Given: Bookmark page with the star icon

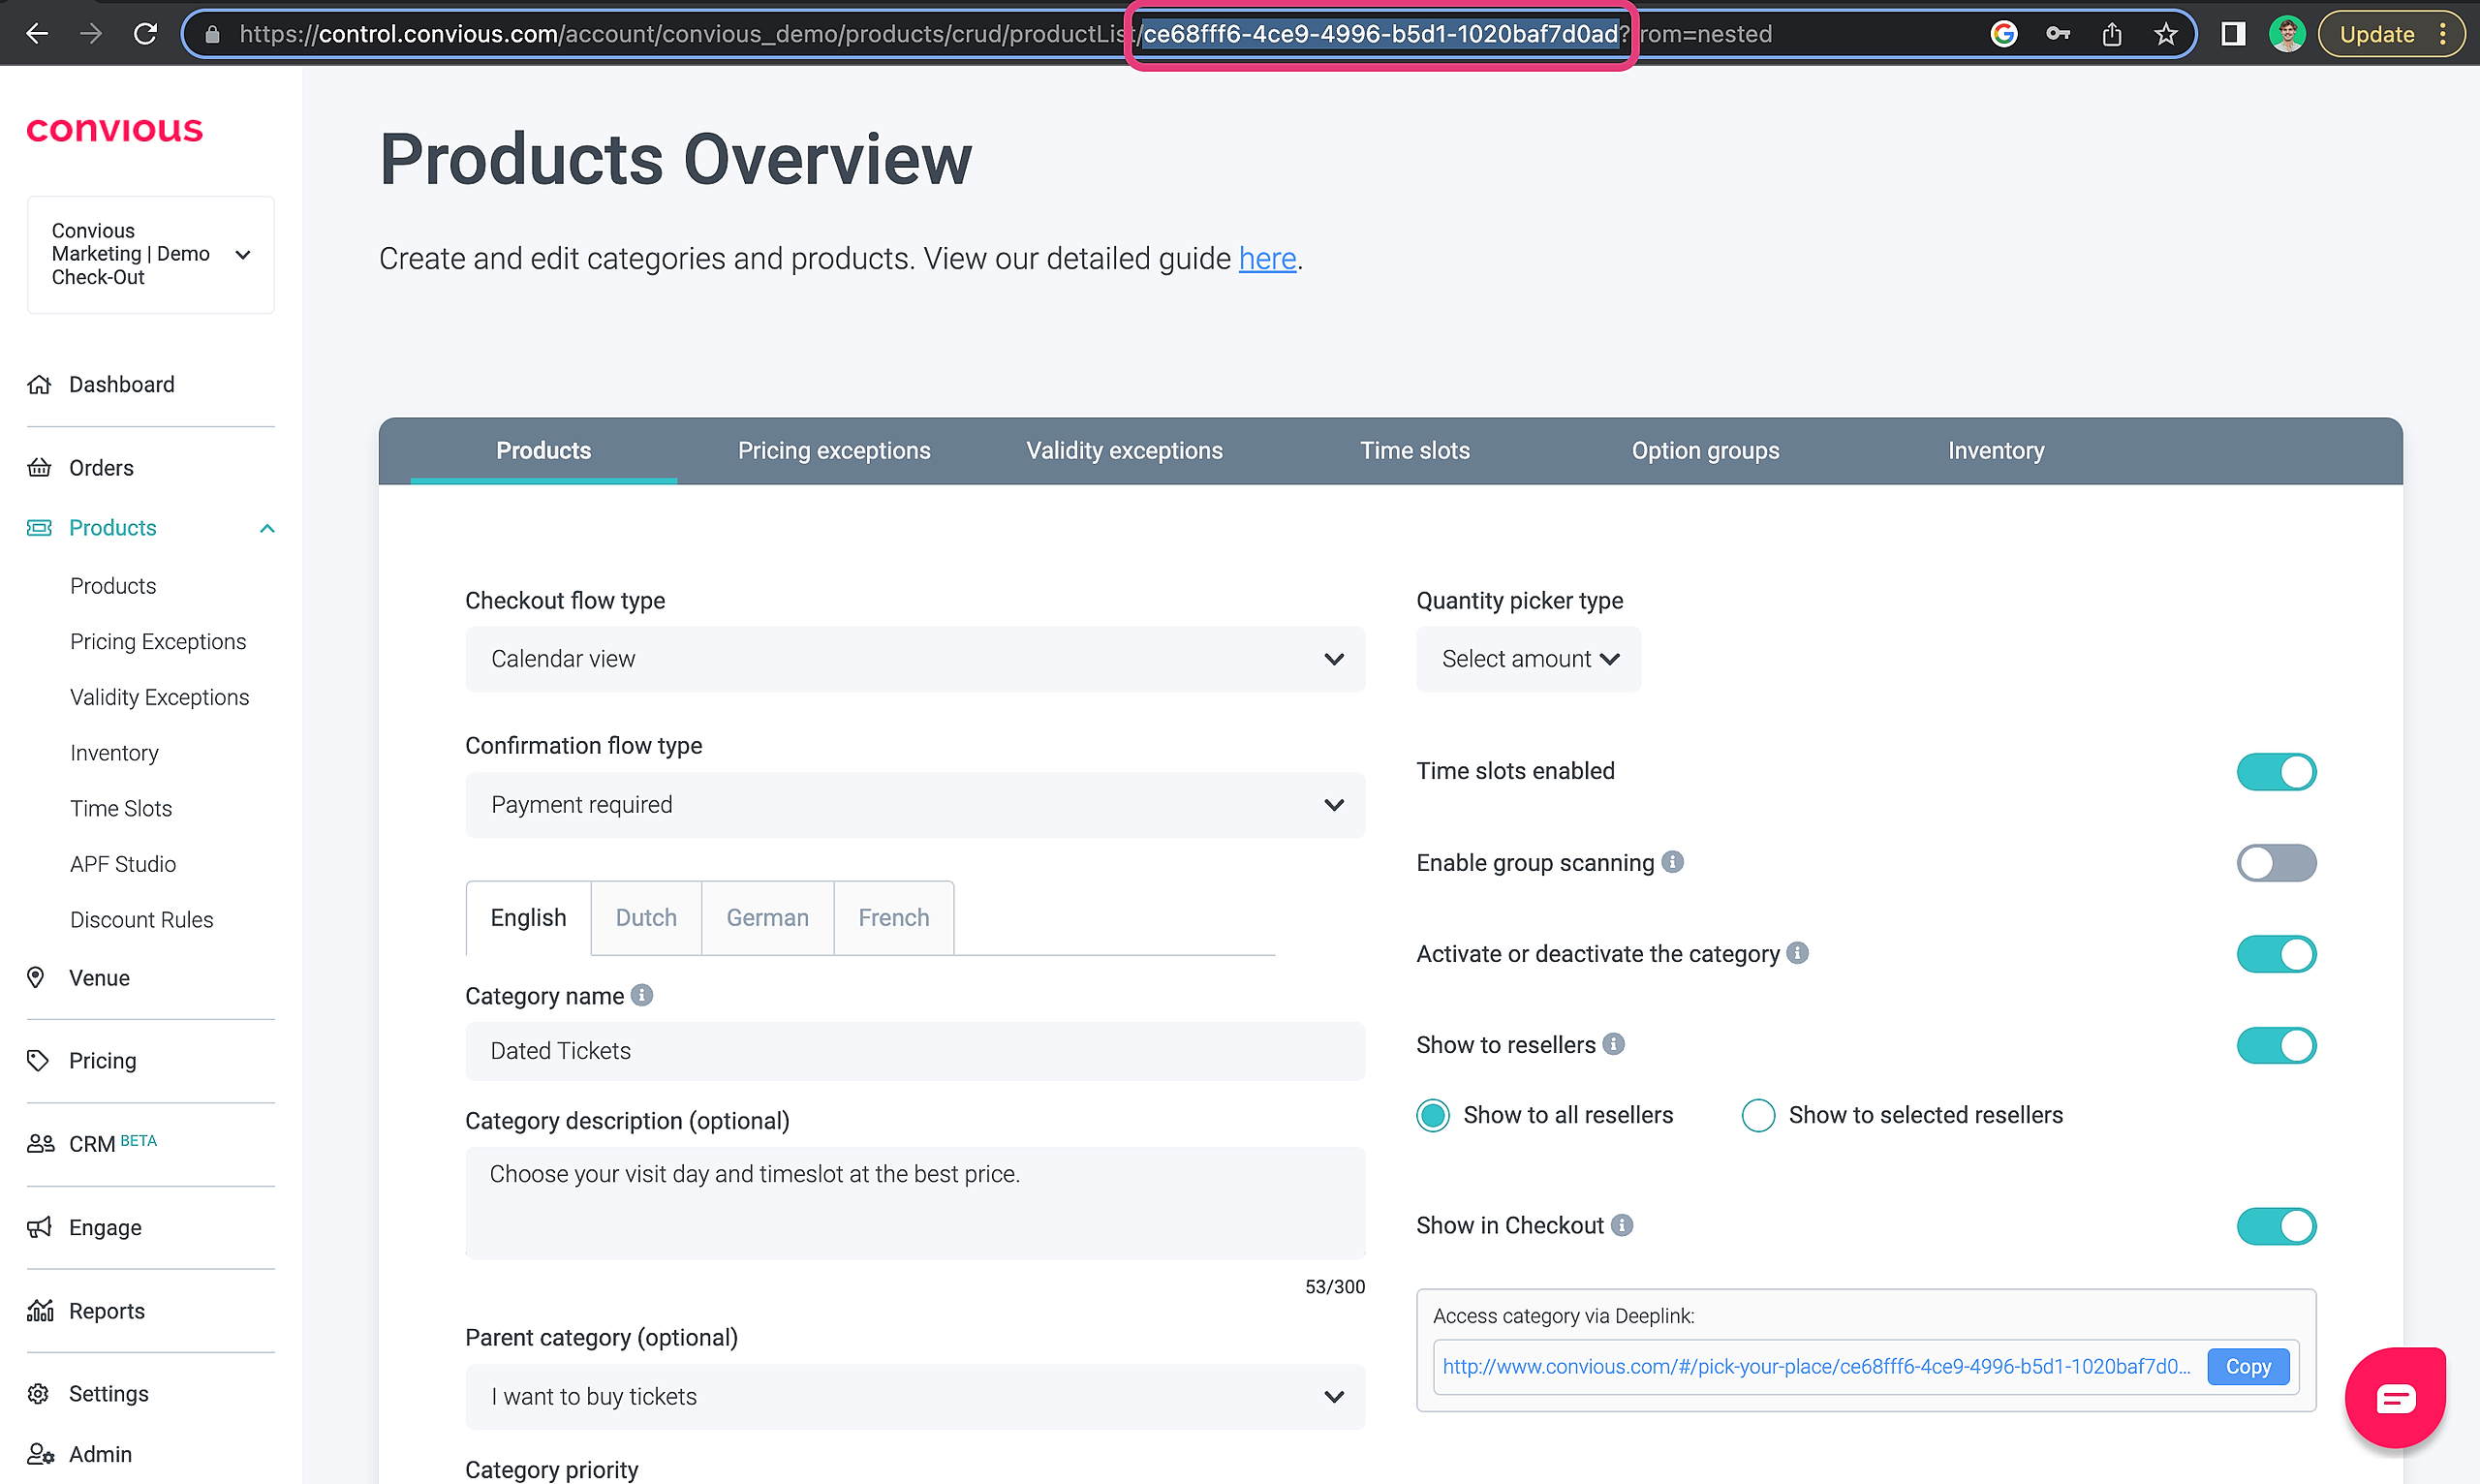Looking at the screenshot, I should click(x=2166, y=35).
